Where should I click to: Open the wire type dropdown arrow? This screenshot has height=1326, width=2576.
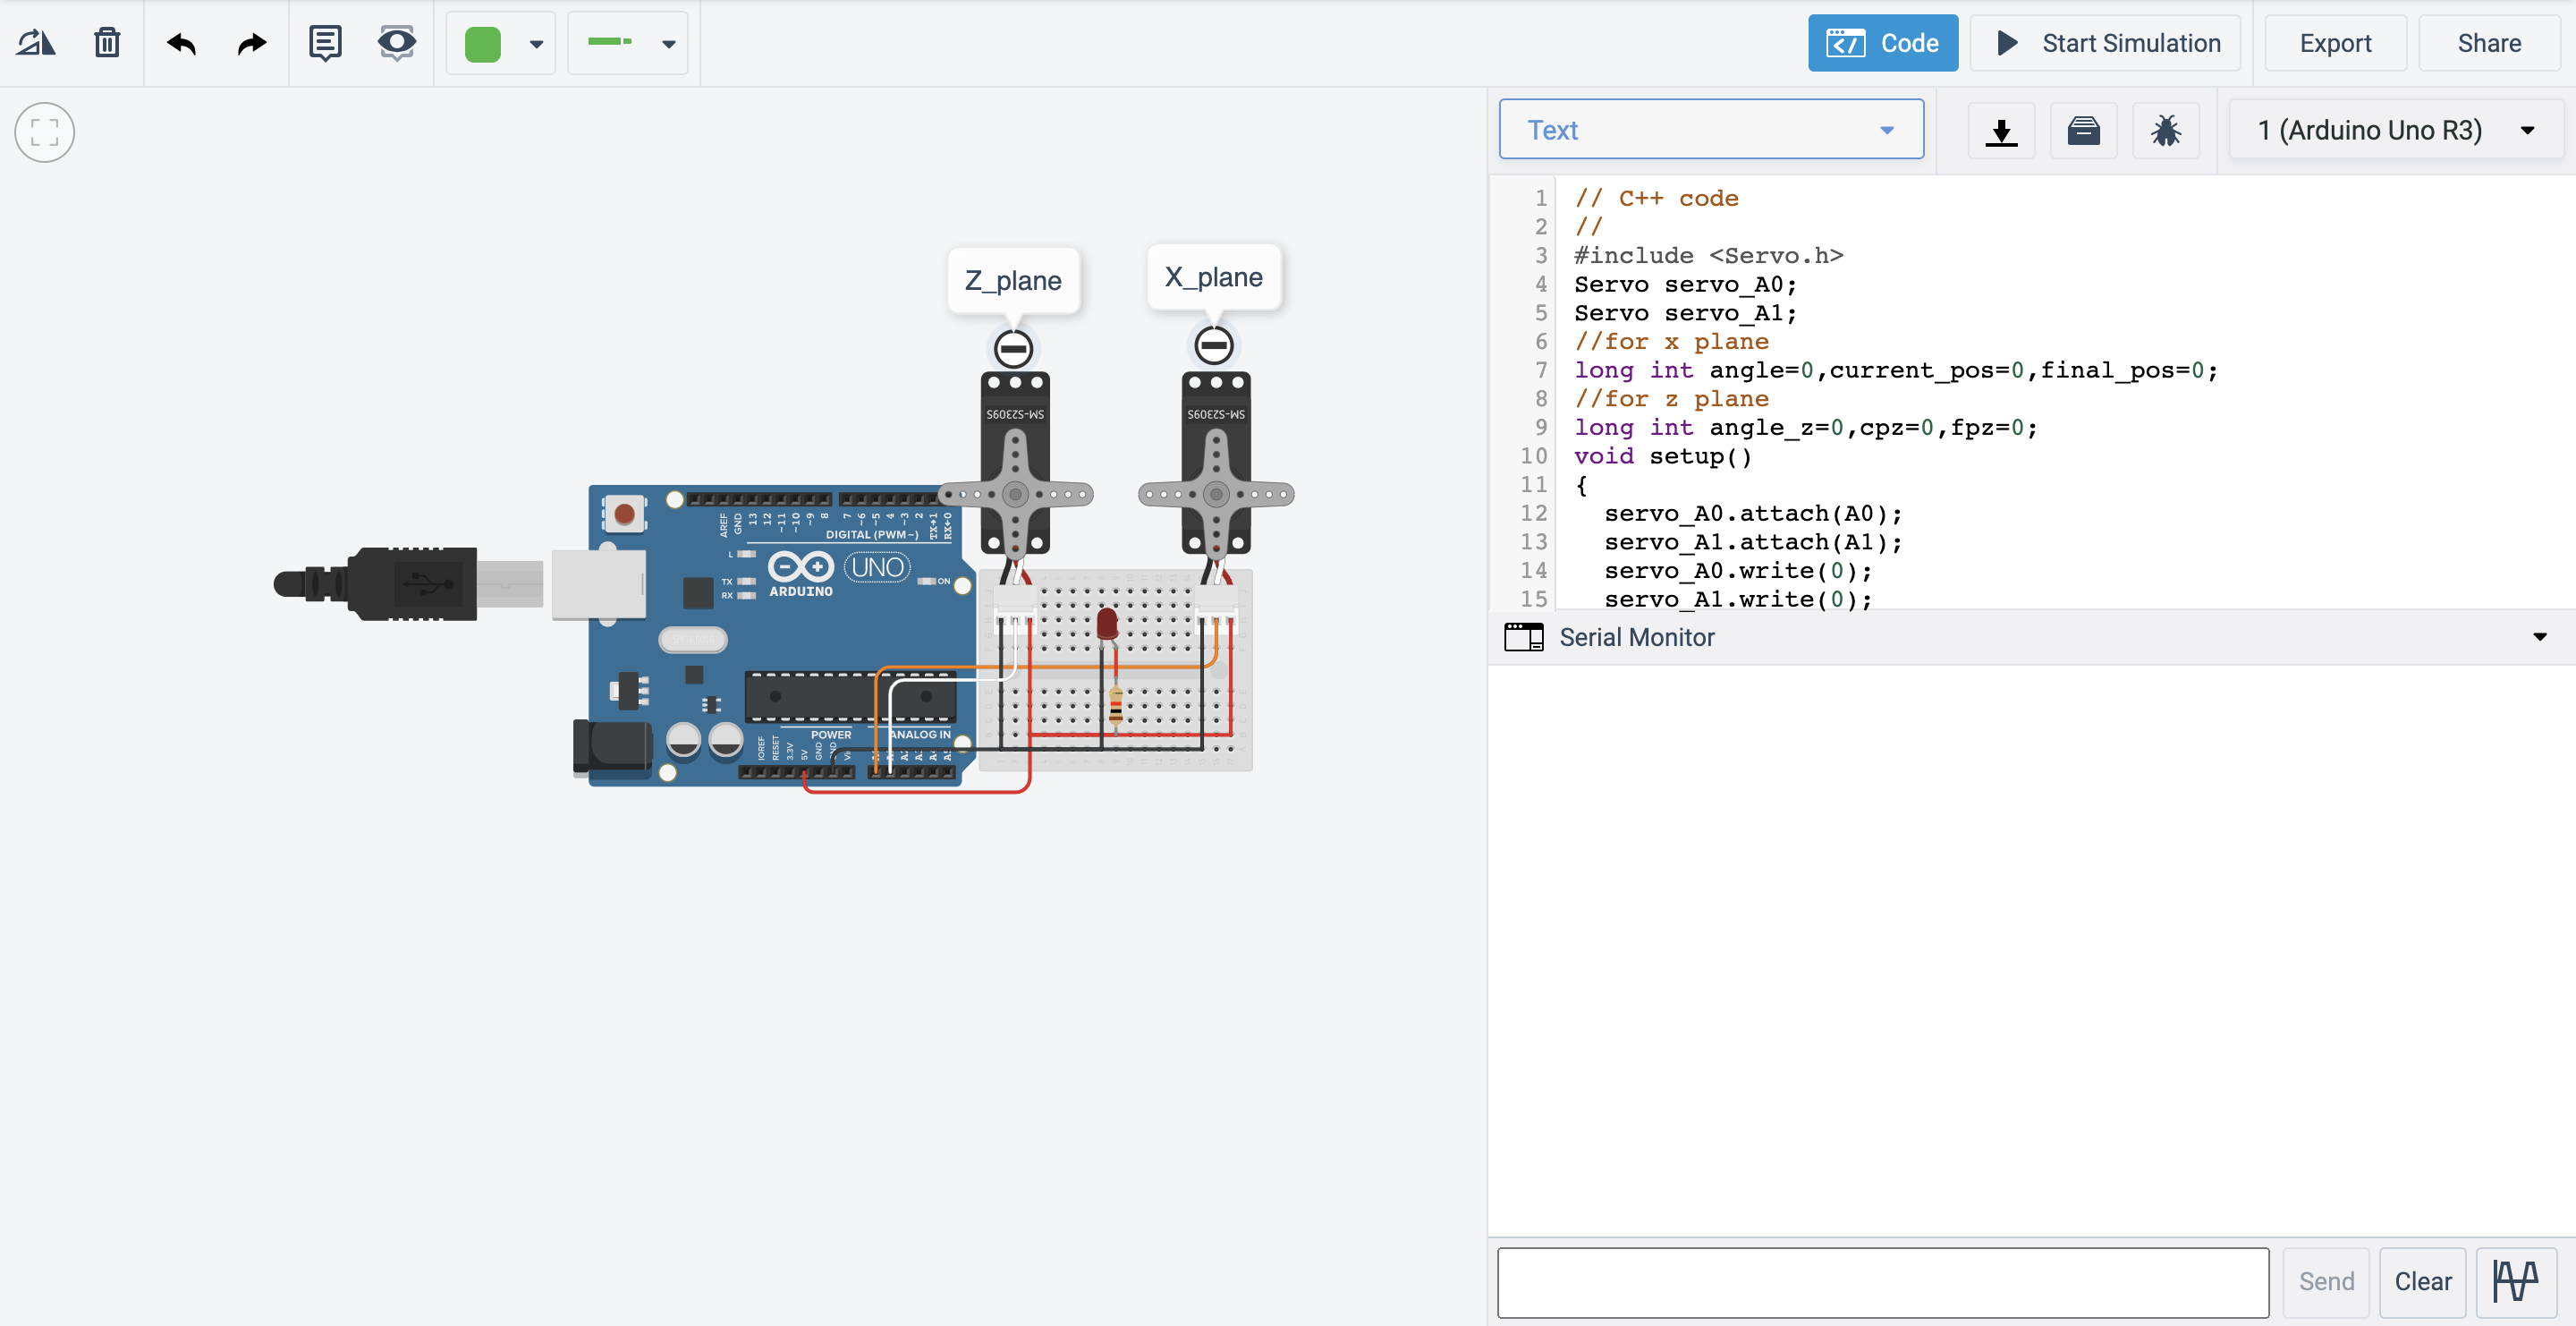coord(668,44)
